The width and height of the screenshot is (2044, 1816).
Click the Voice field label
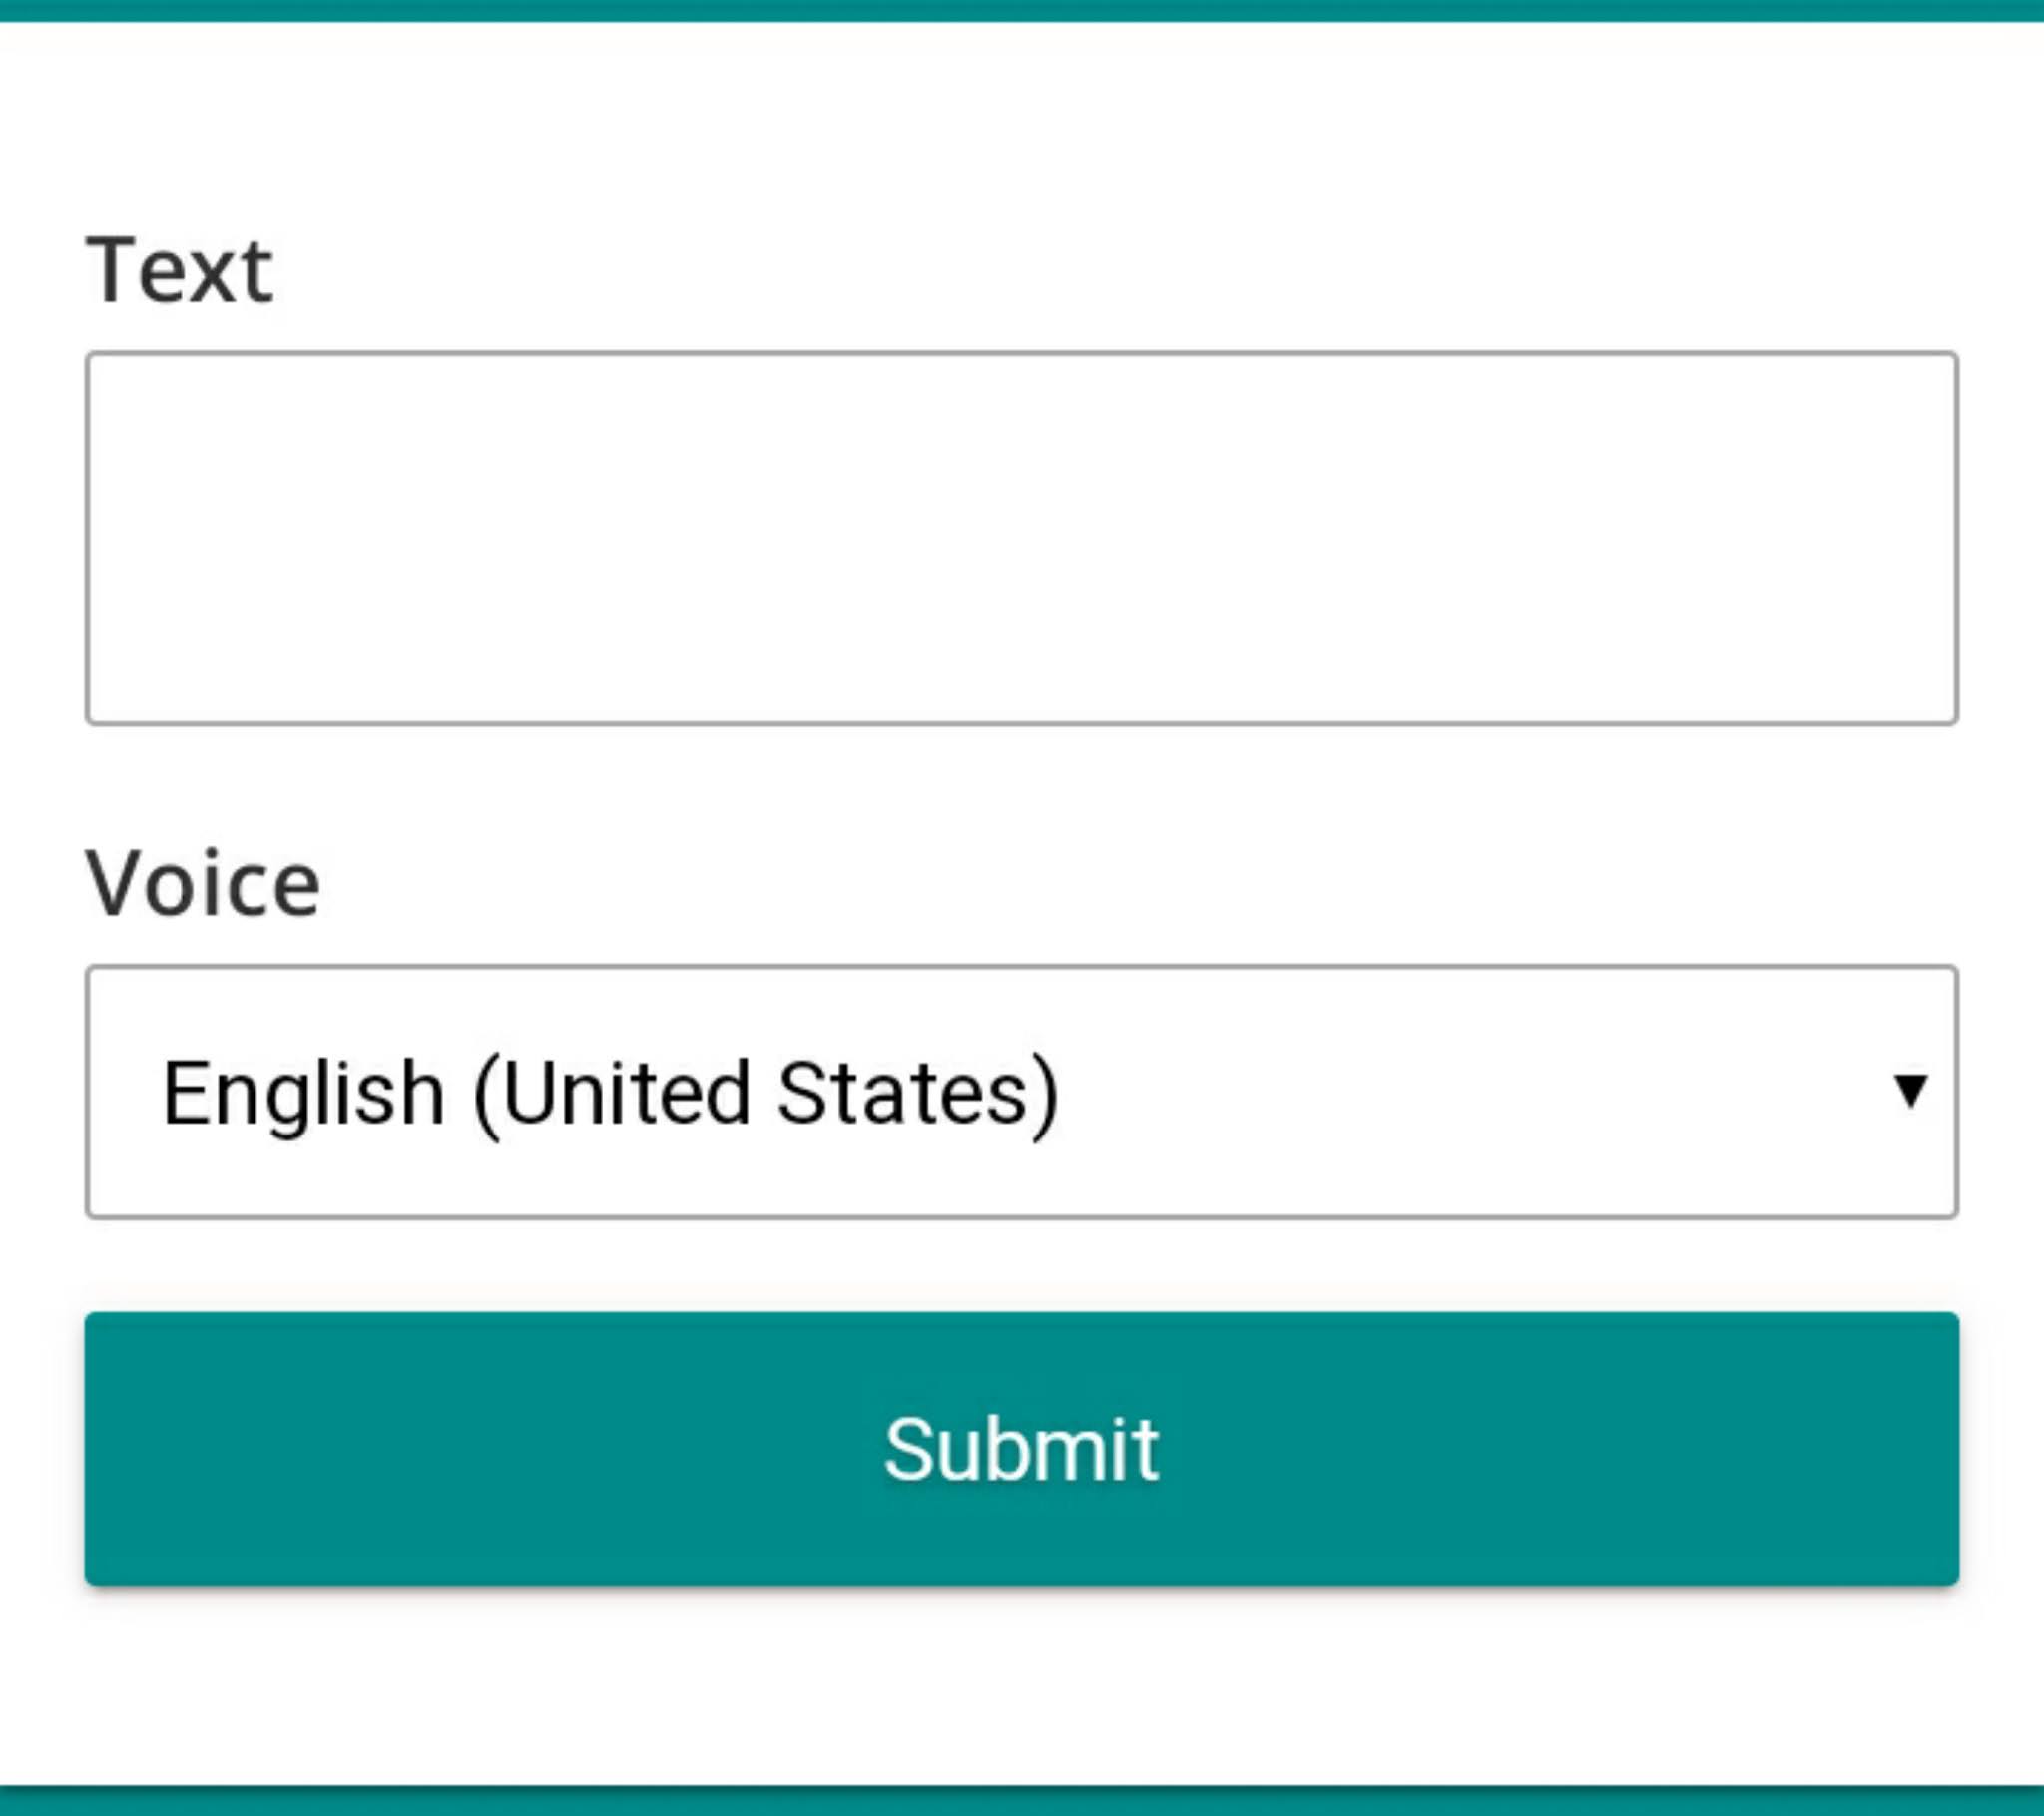[203, 883]
